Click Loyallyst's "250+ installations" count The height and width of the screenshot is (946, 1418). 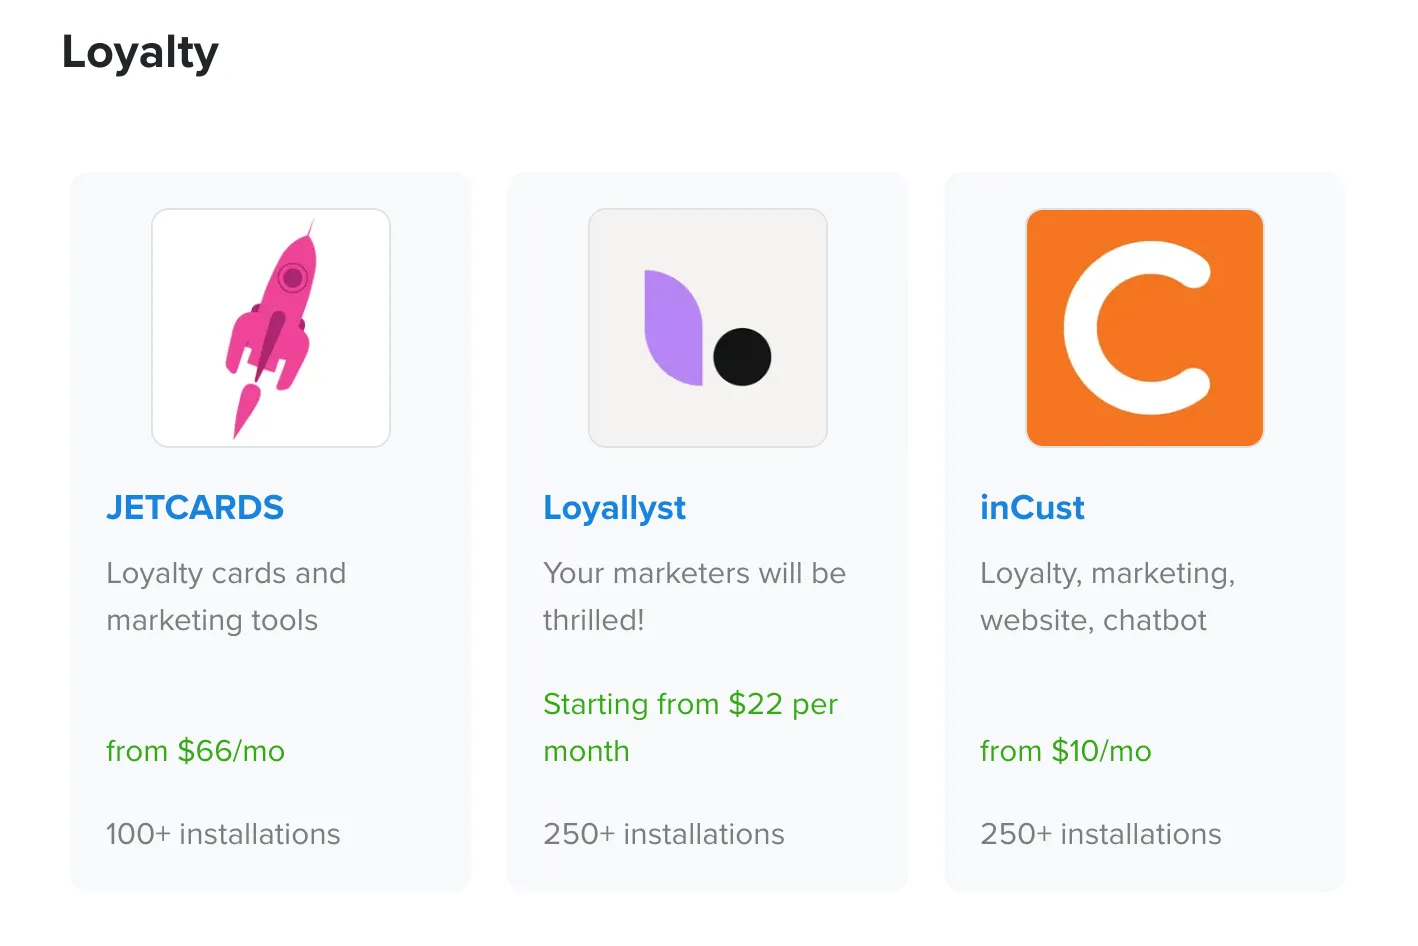point(664,834)
